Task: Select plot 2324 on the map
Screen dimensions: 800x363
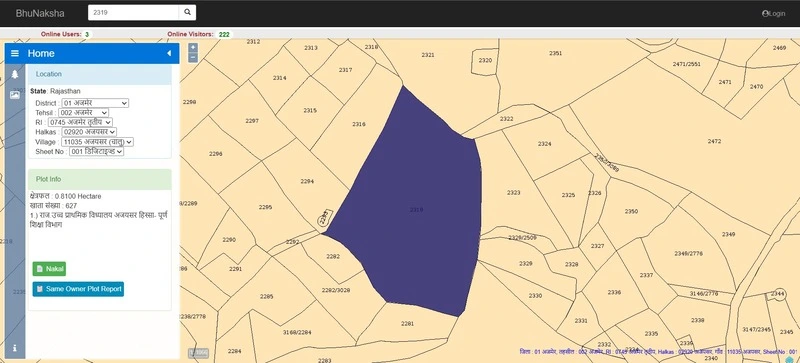Action: click(x=545, y=143)
